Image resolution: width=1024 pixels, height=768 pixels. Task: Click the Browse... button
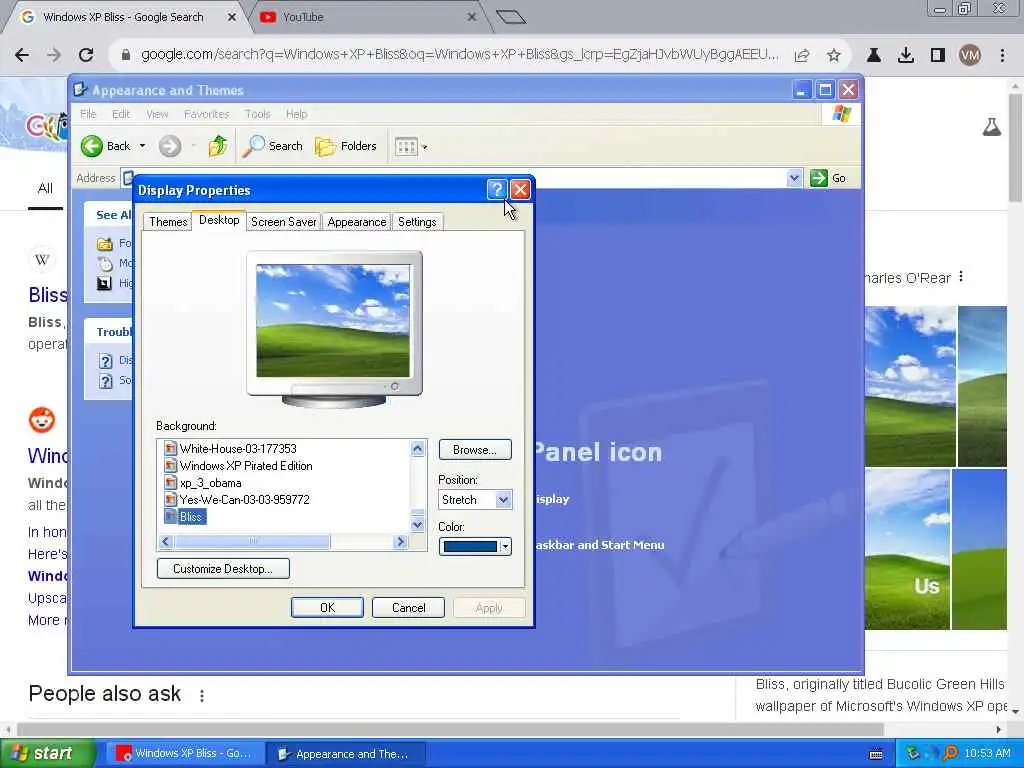click(x=475, y=450)
